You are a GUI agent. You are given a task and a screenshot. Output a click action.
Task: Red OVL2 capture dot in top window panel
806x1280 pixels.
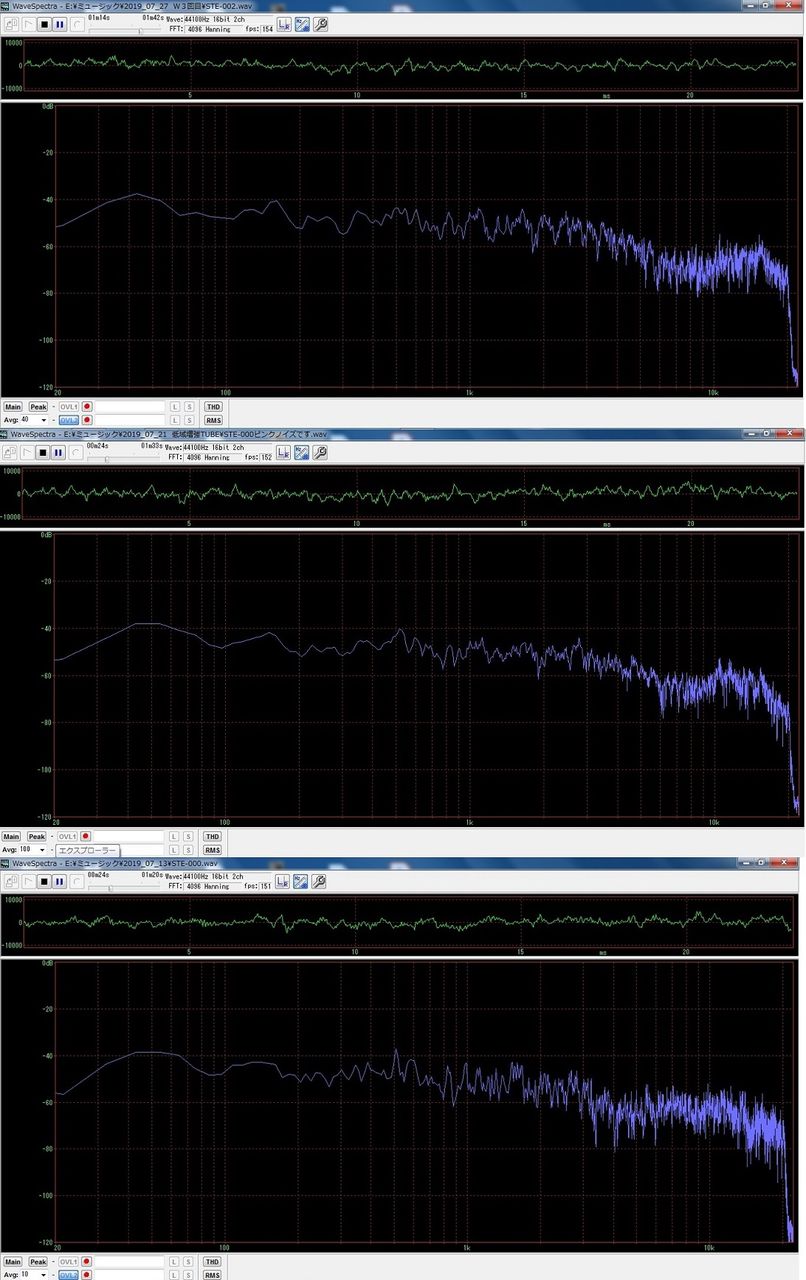(x=87, y=420)
